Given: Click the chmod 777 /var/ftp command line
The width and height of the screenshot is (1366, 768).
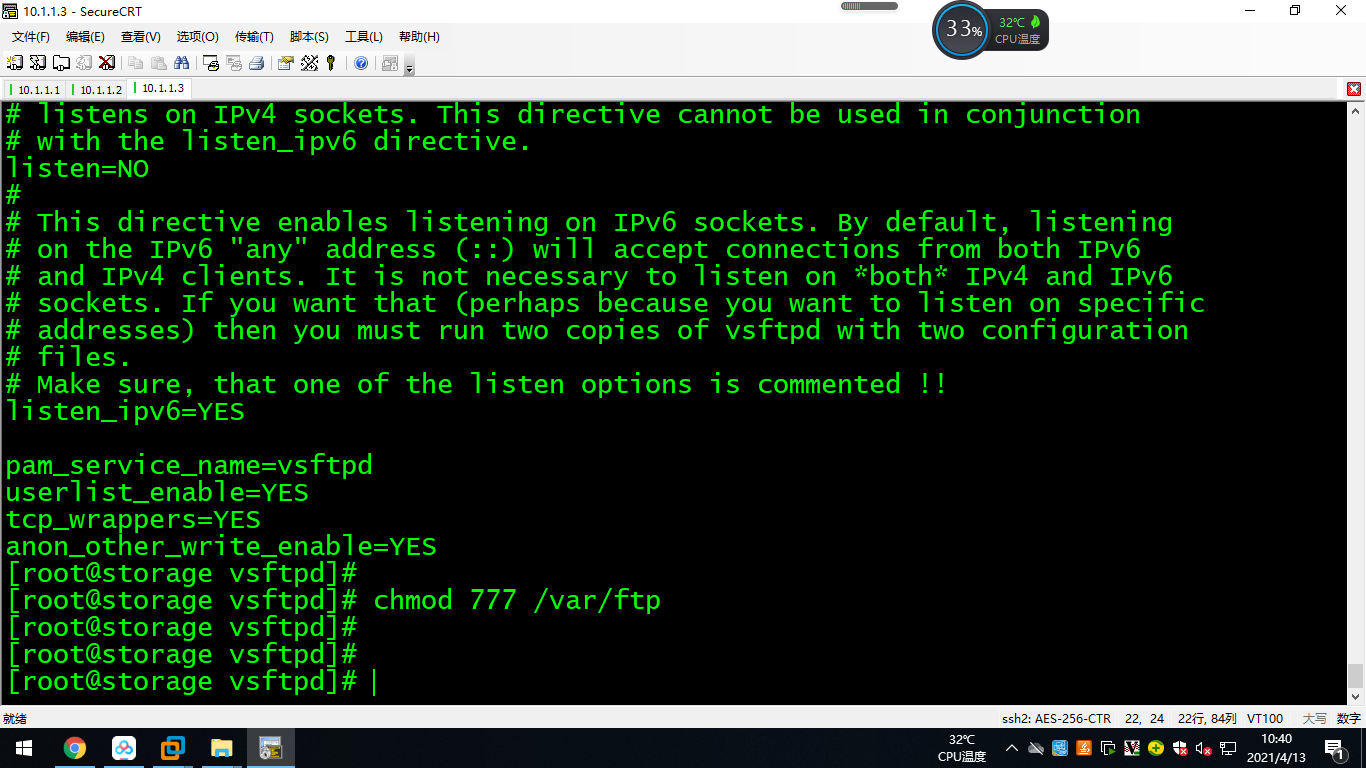Looking at the screenshot, I should tap(333, 600).
